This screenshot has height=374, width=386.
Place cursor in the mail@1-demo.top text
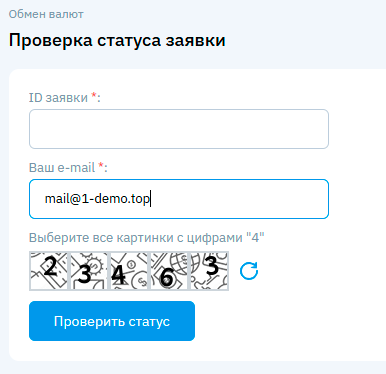tap(97, 199)
